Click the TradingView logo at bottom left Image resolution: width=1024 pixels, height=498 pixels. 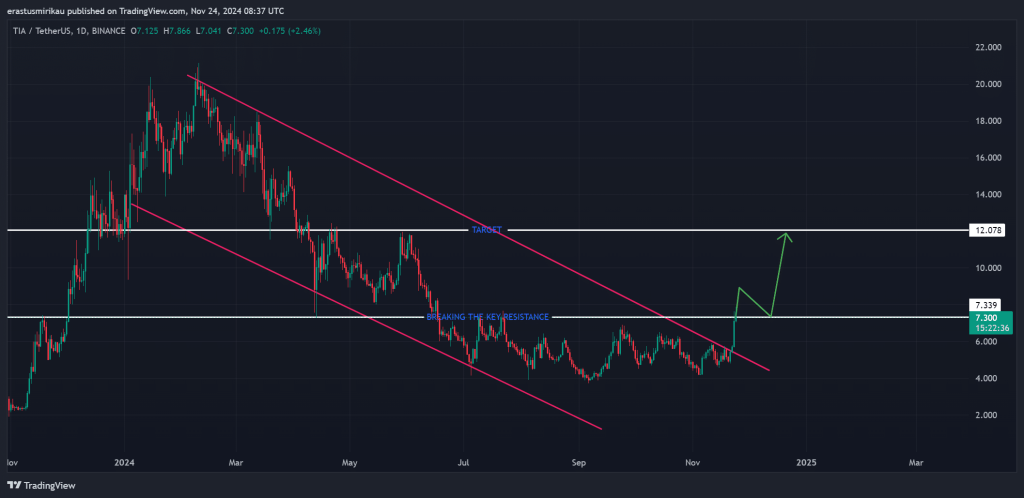(x=41, y=486)
